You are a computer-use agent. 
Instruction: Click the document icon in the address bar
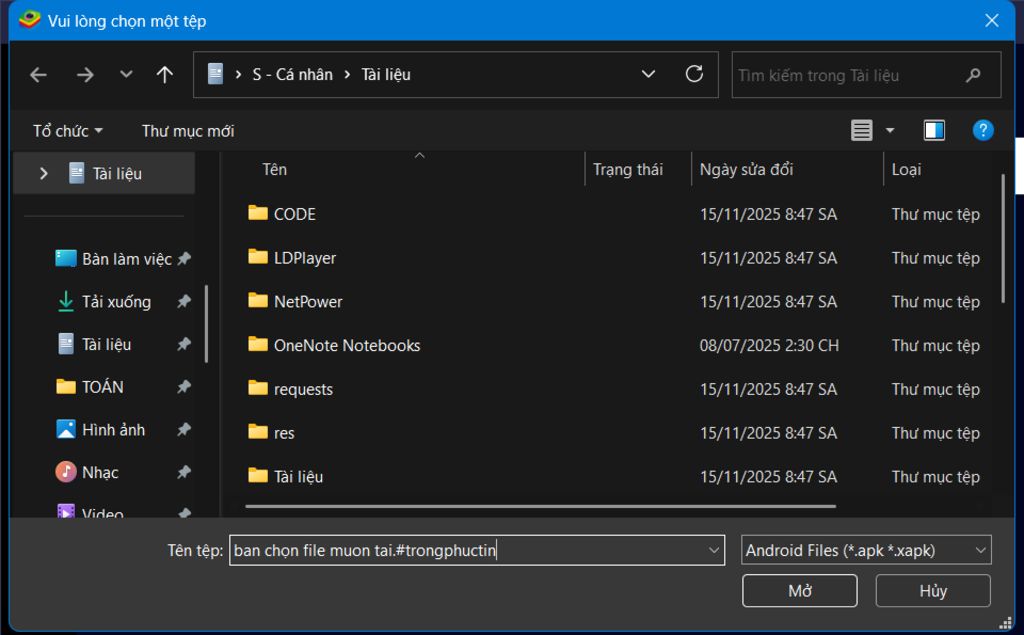[216, 74]
